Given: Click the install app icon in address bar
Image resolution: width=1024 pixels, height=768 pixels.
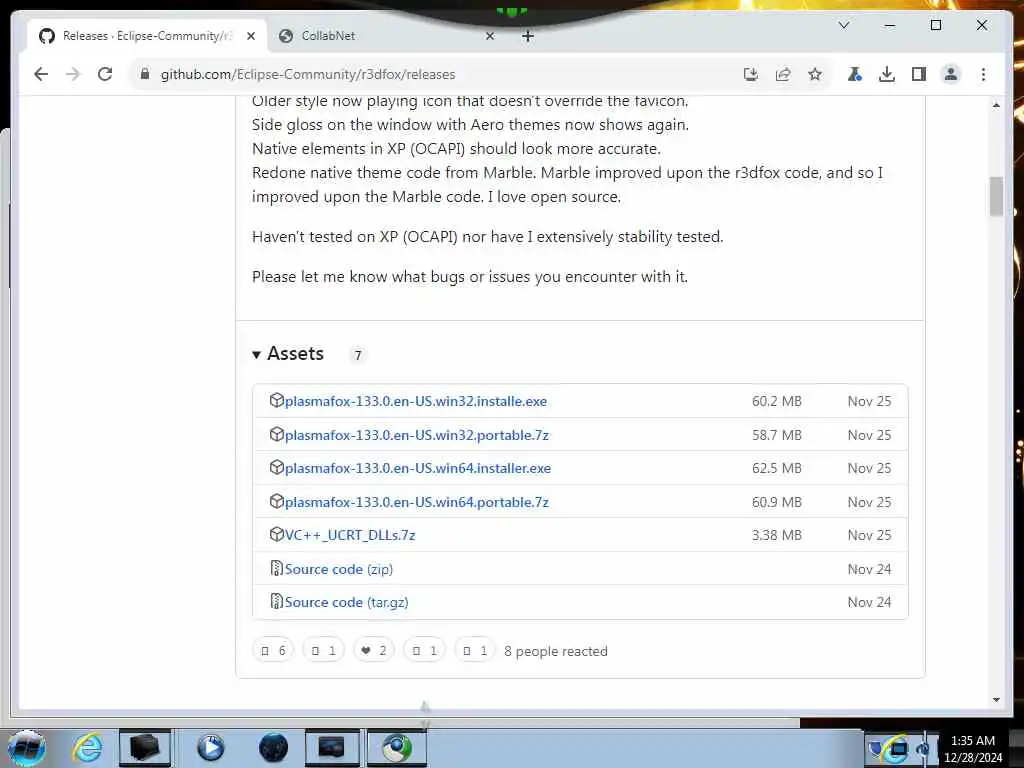Looking at the screenshot, I should coord(751,74).
